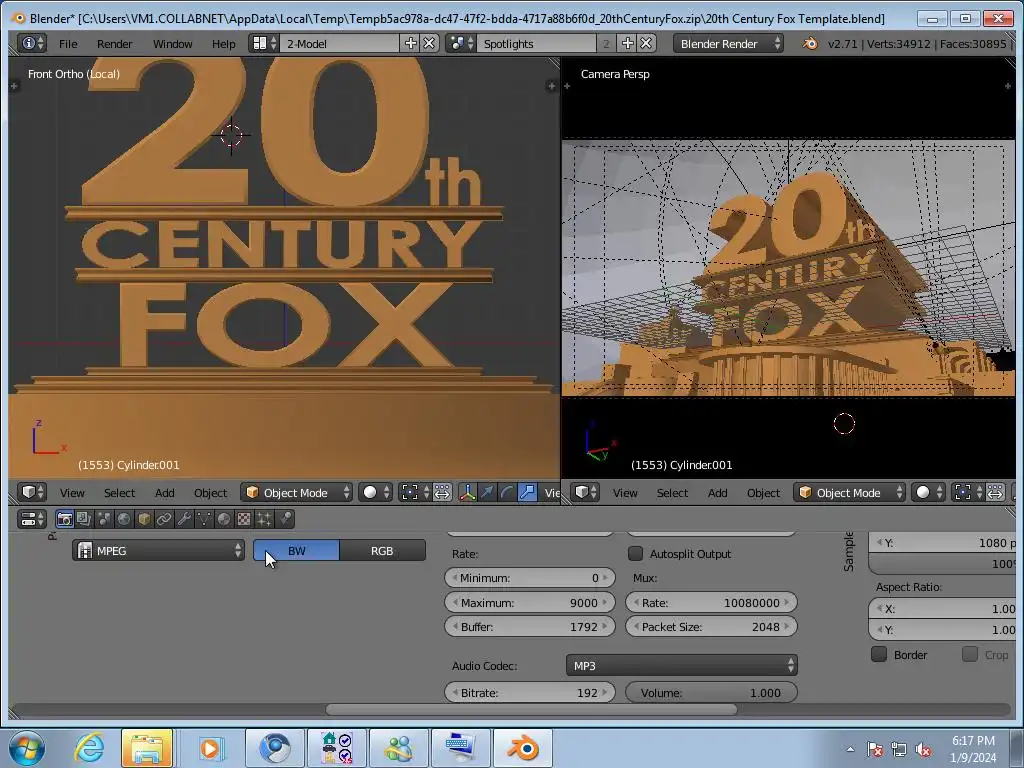This screenshot has width=1024, height=768.
Task: Select the translate manipulator arrow icon
Action: pyautogui.click(x=487, y=492)
